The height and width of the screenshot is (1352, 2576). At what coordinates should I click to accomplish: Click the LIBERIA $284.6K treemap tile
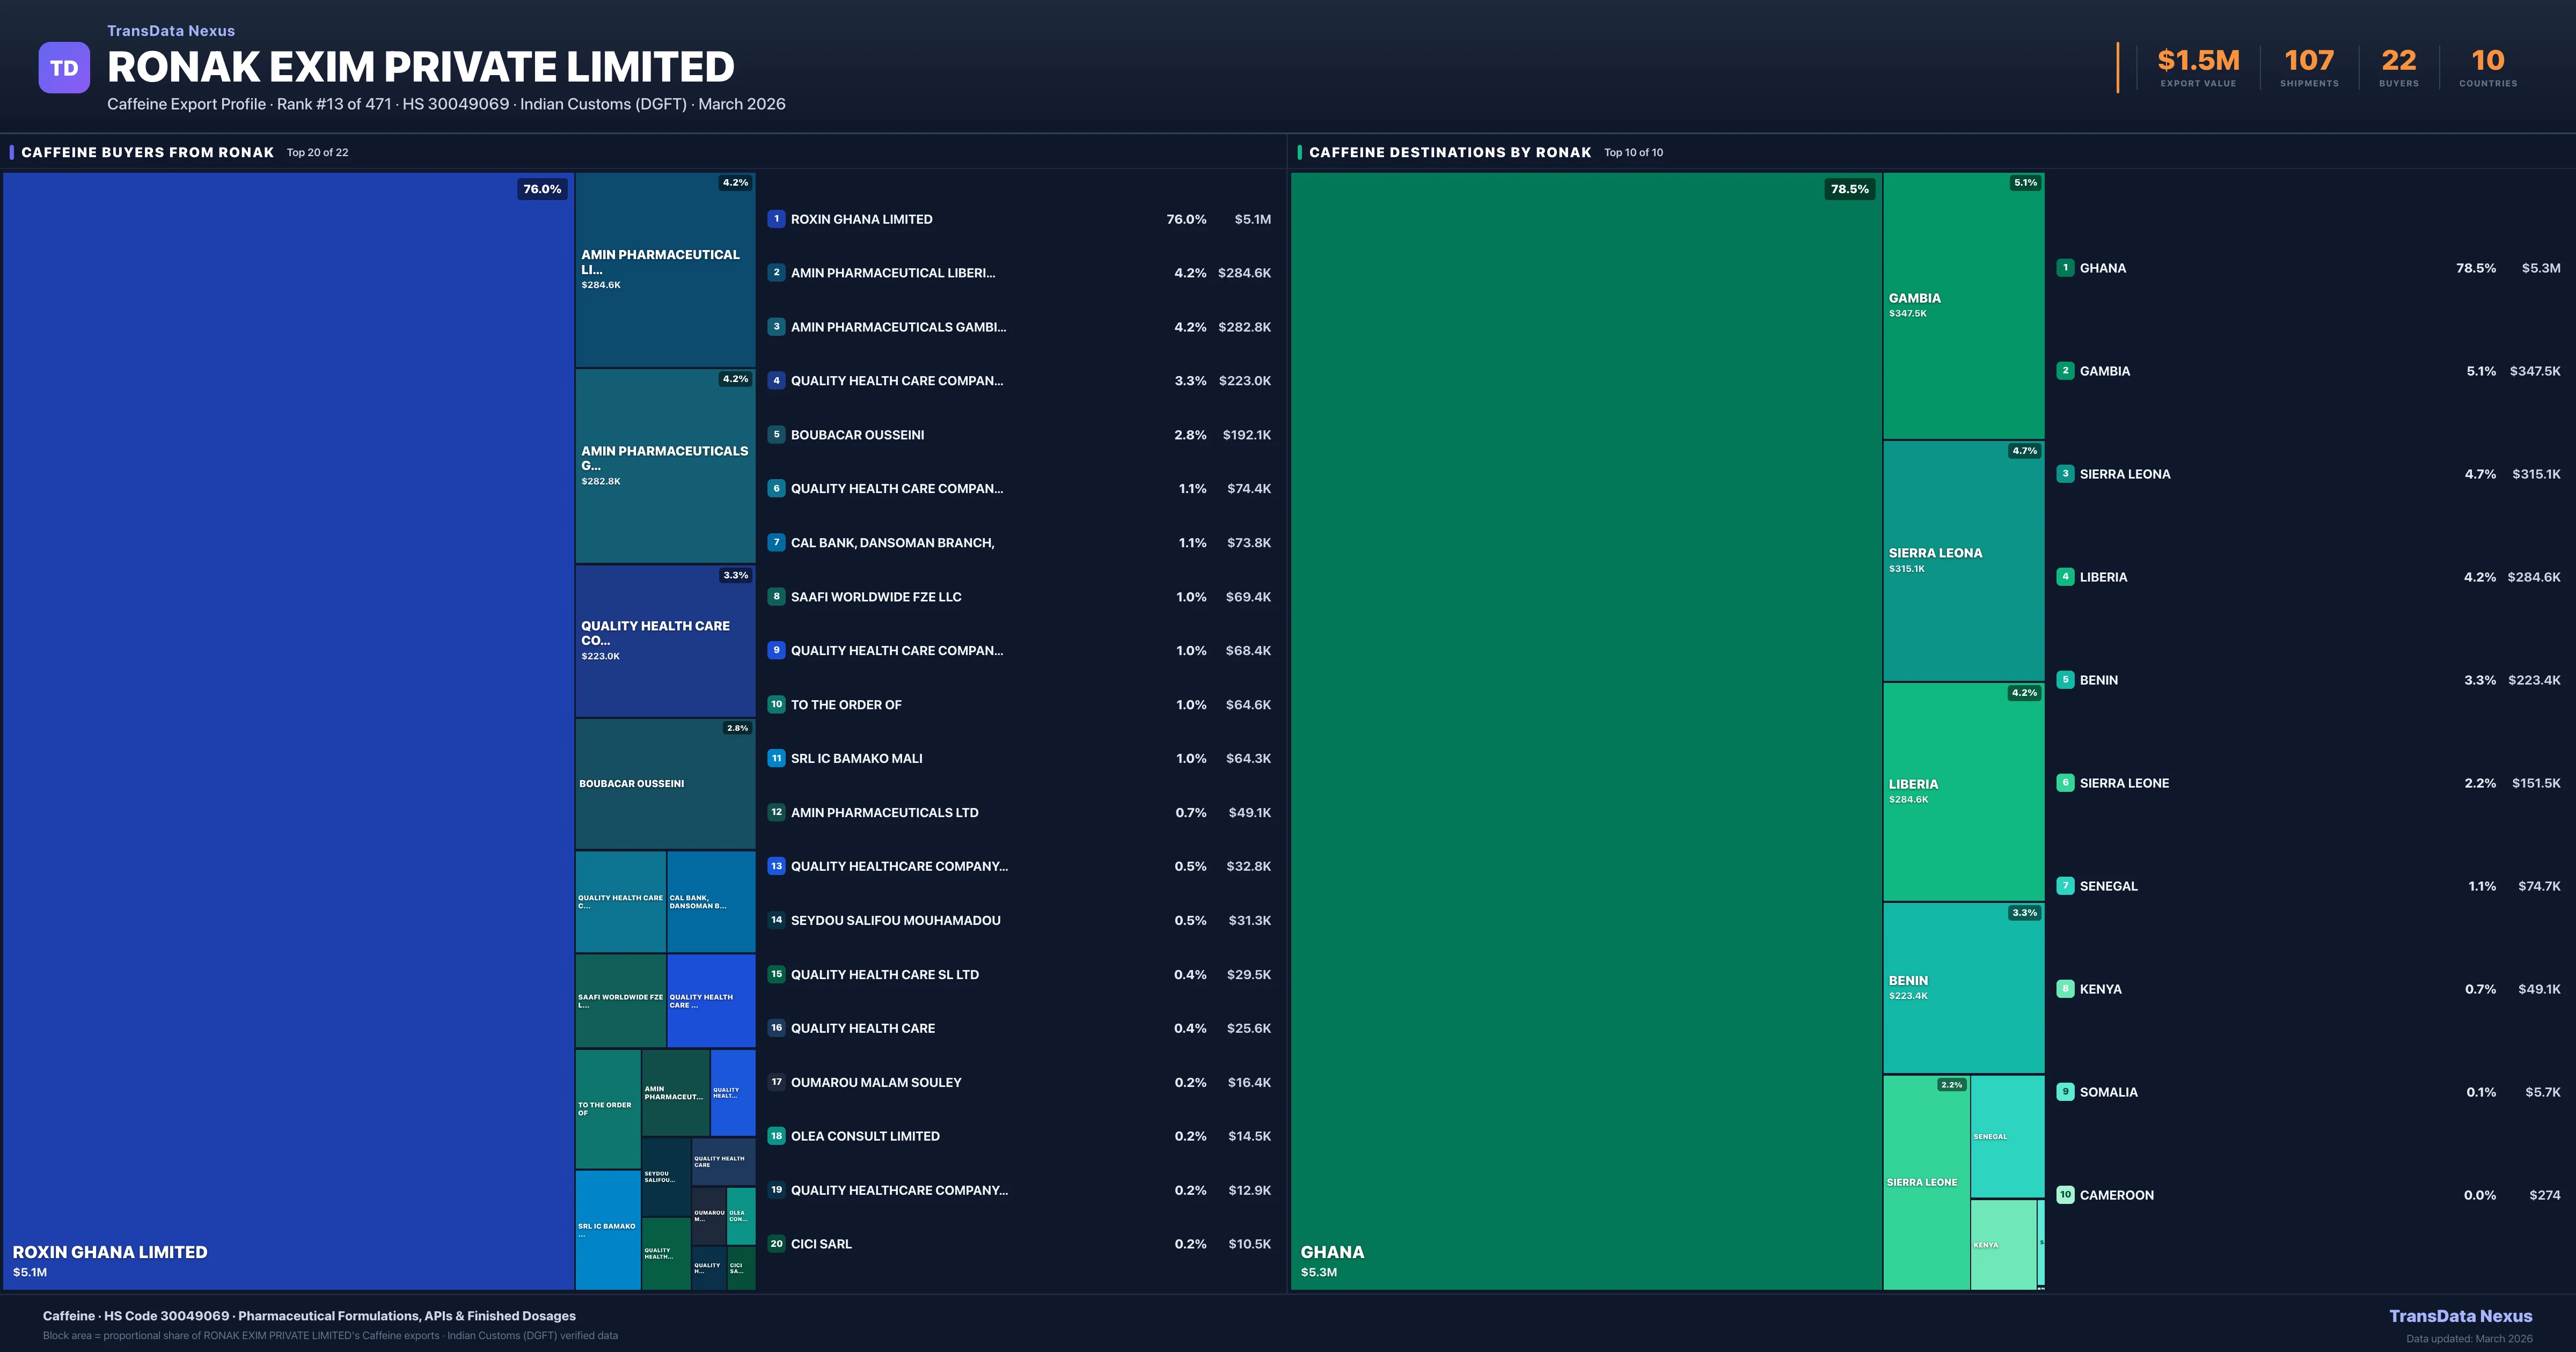click(x=1963, y=792)
